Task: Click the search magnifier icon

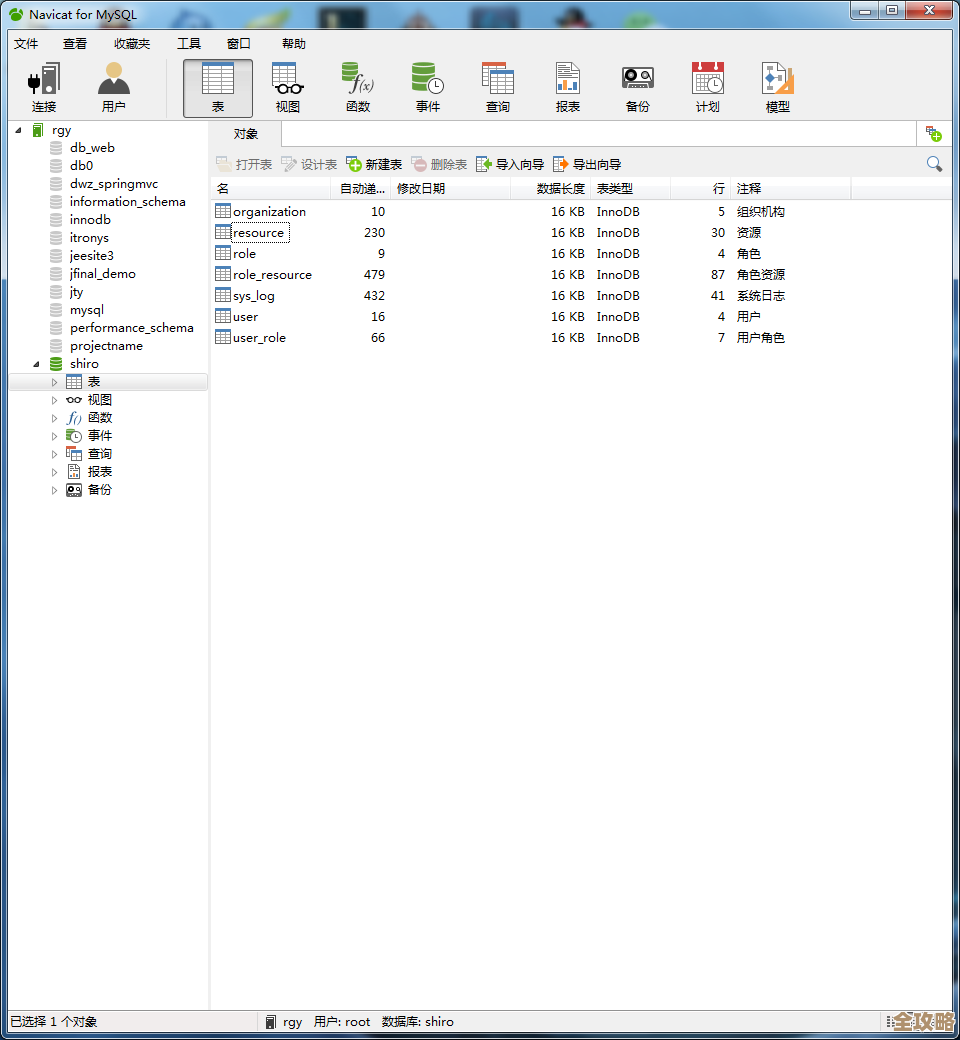Action: coord(934,164)
